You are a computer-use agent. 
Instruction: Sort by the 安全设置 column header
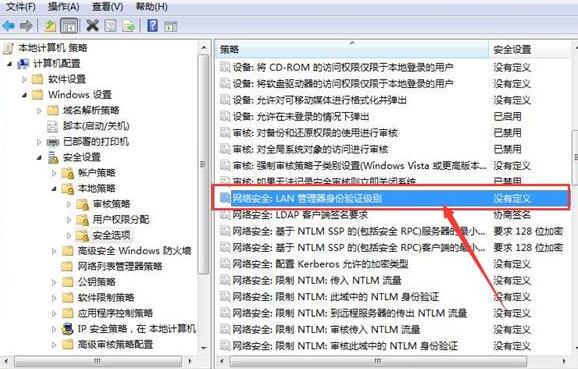tap(530, 49)
